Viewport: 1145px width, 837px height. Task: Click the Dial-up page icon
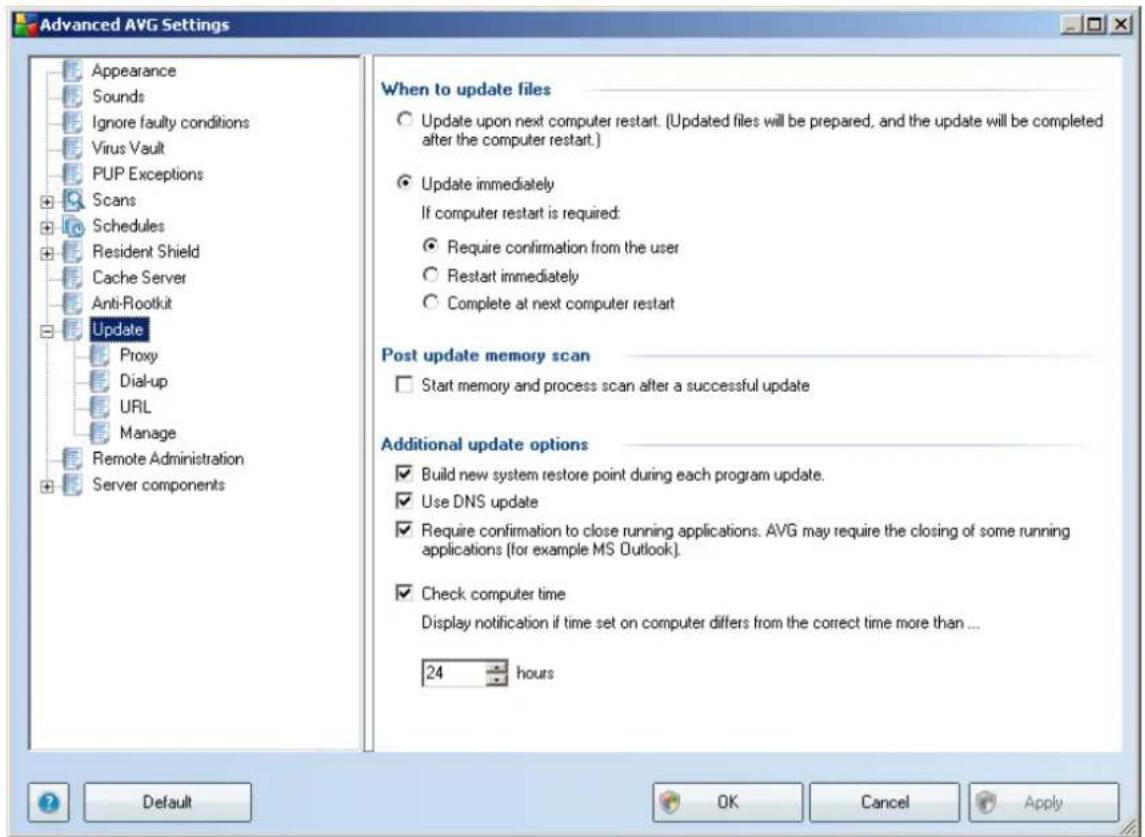click(x=99, y=381)
